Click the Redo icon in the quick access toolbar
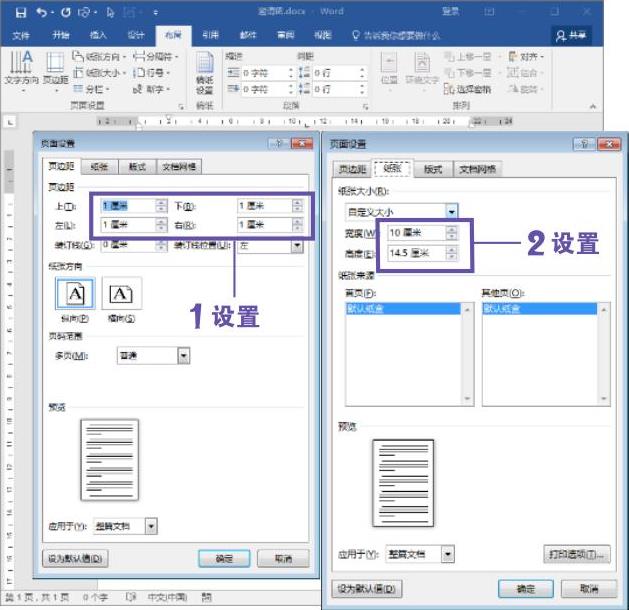 66,12
